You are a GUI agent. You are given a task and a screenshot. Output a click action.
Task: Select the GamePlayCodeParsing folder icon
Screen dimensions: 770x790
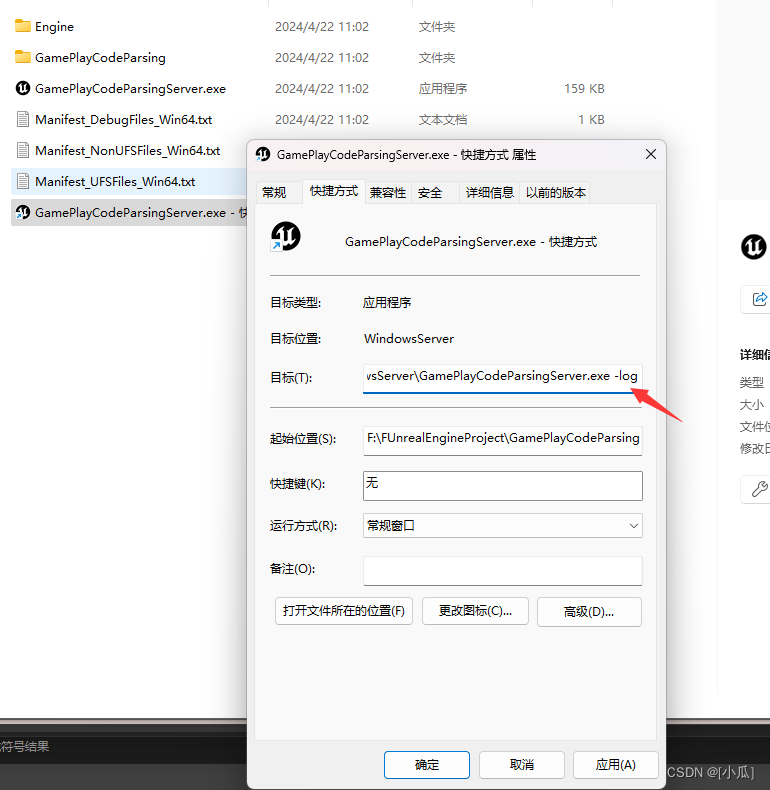coord(23,57)
